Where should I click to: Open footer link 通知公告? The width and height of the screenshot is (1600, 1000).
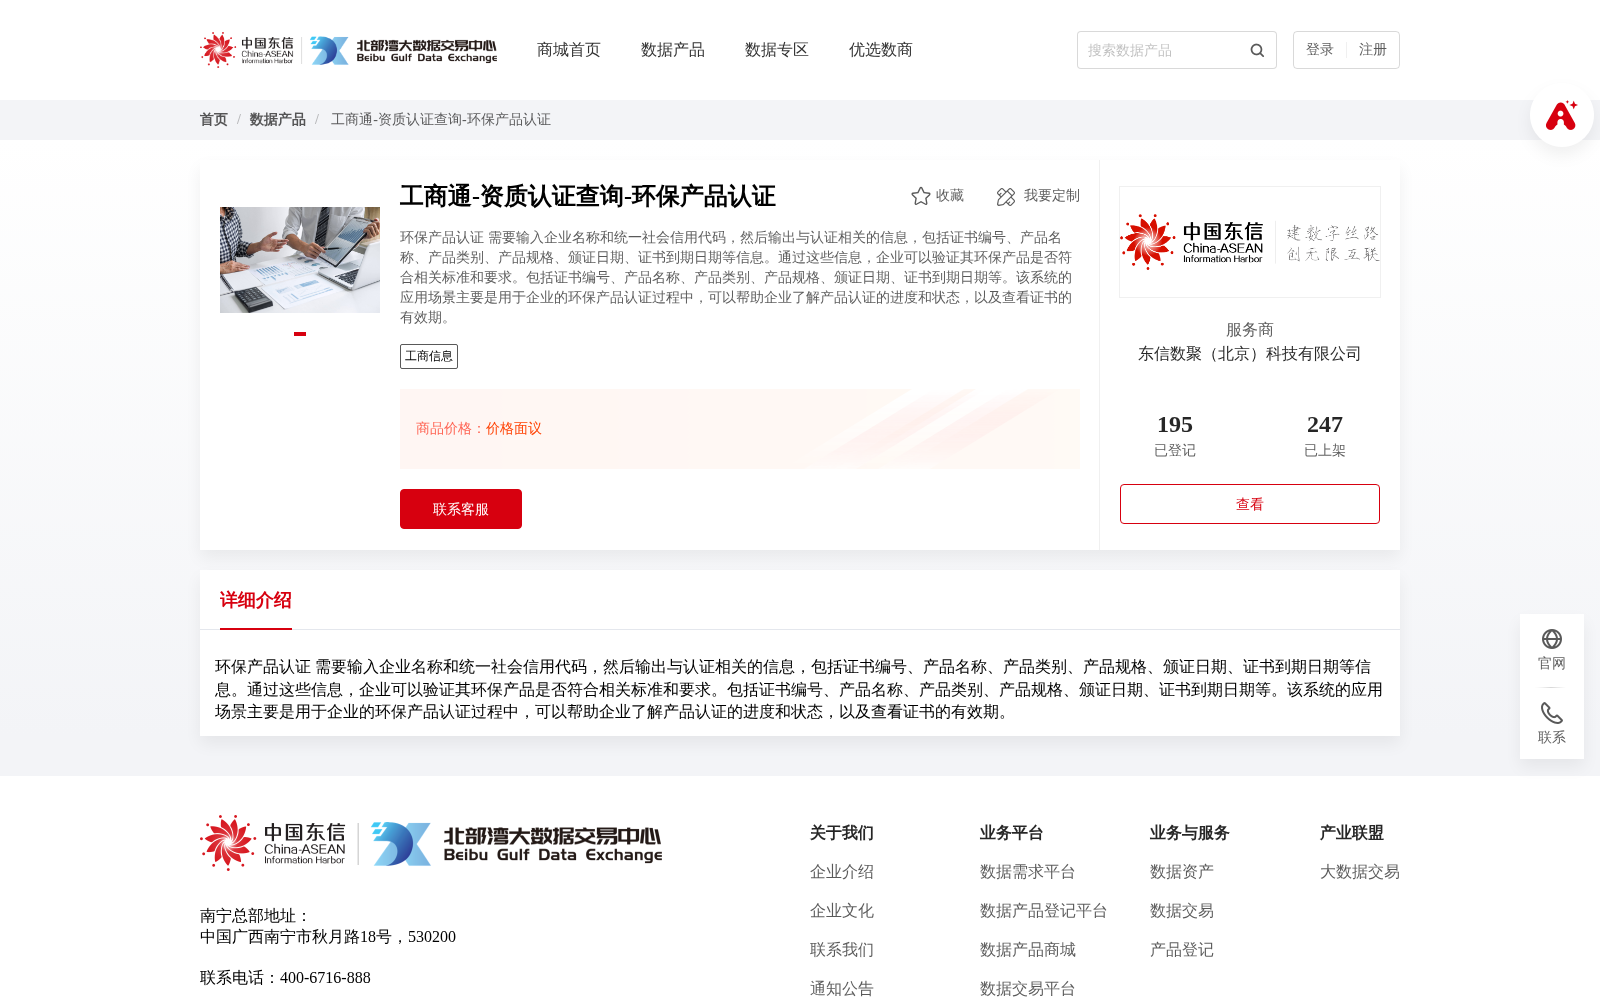(x=842, y=989)
